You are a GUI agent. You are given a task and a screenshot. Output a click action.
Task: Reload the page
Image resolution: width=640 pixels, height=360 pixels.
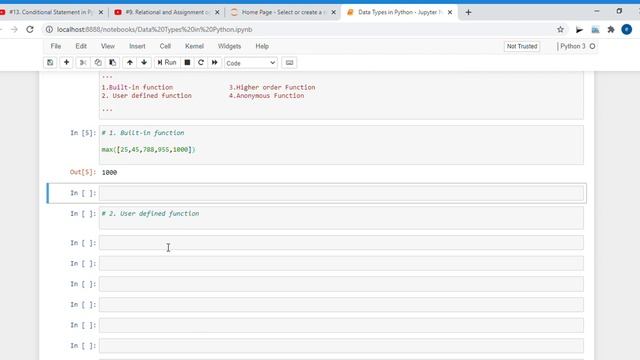click(x=30, y=29)
